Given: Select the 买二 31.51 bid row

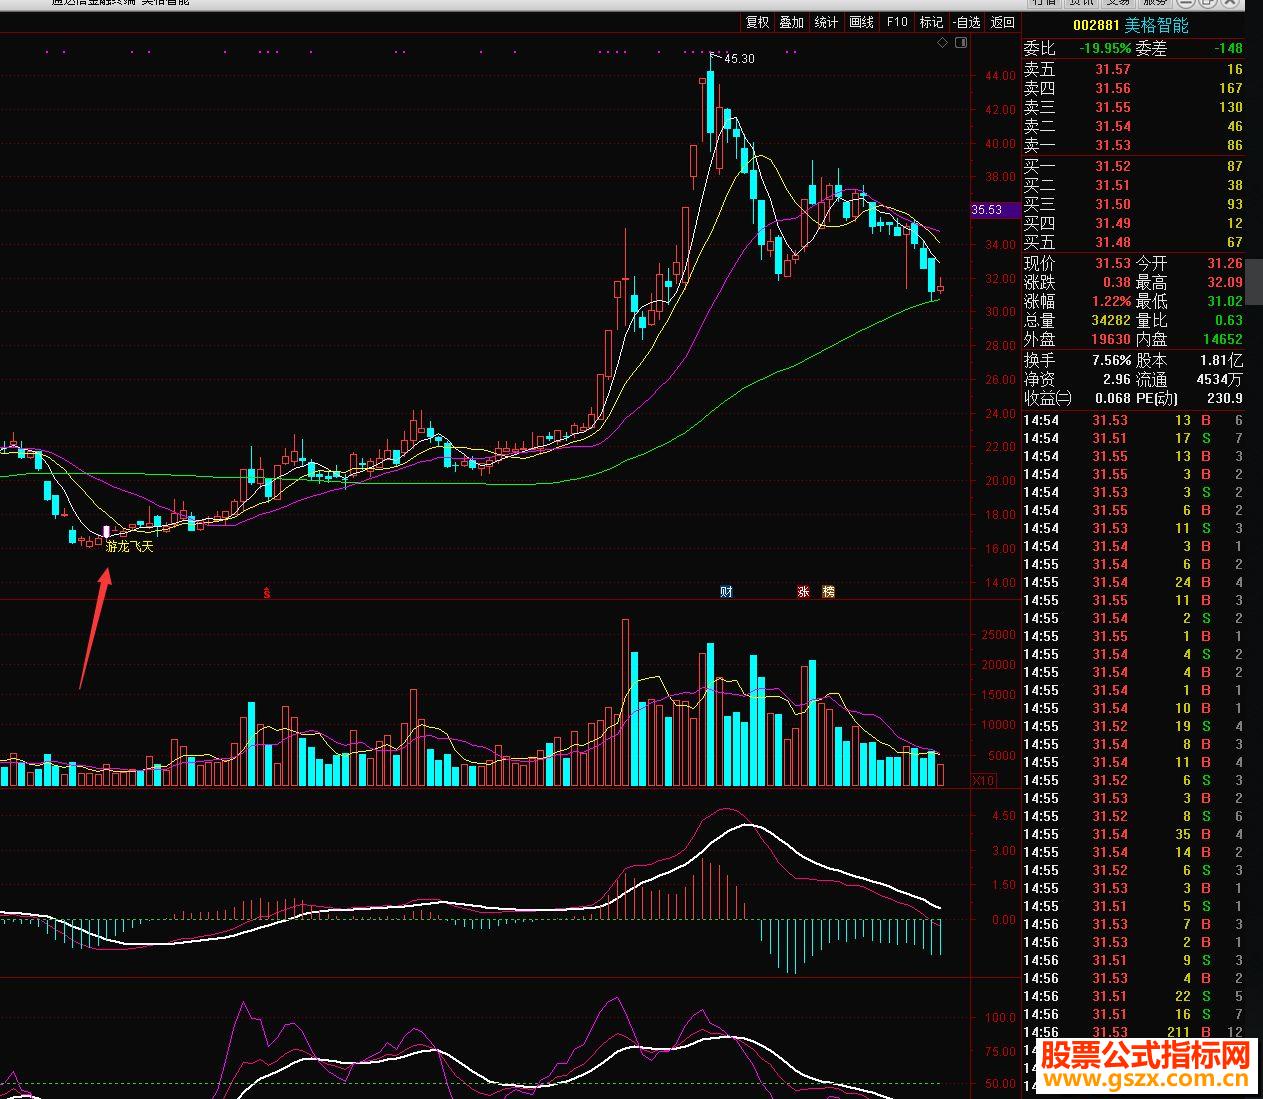Looking at the screenshot, I should point(1132,185).
